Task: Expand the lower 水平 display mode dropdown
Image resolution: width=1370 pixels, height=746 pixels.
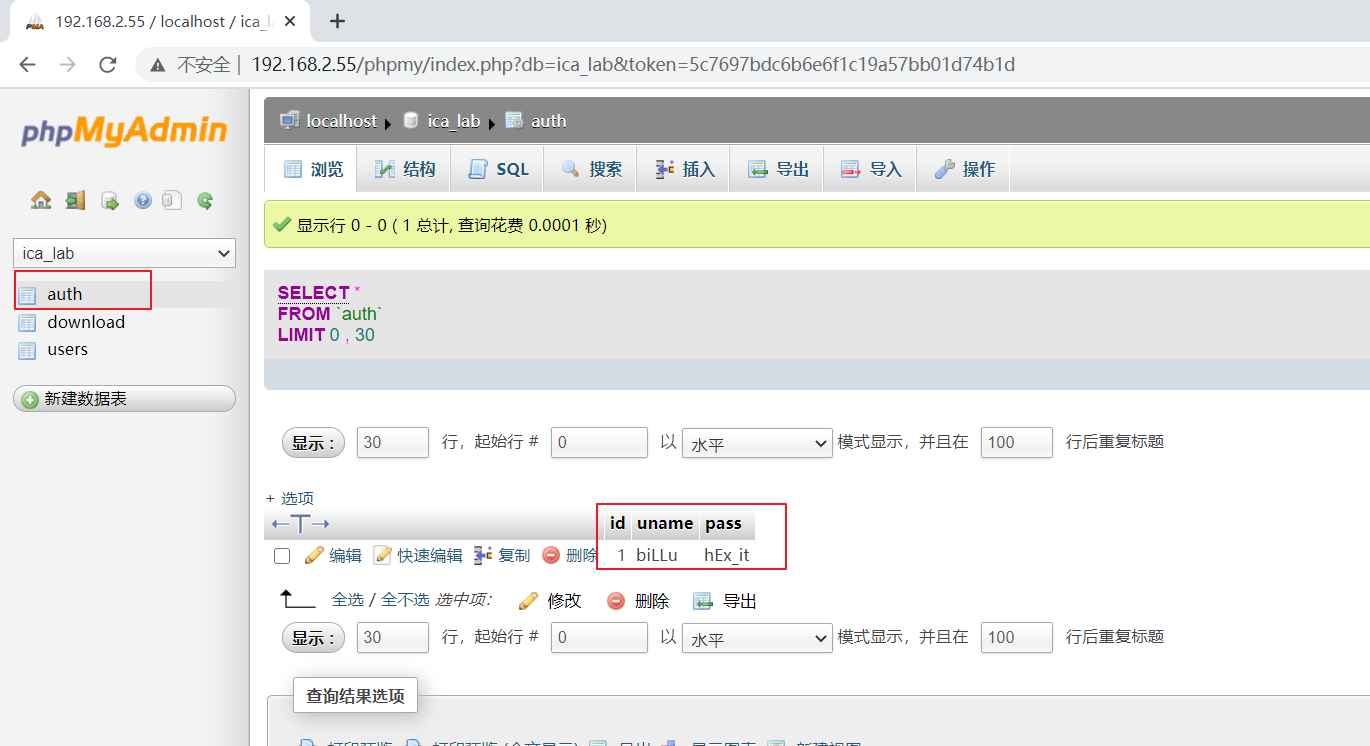Action: click(x=757, y=637)
